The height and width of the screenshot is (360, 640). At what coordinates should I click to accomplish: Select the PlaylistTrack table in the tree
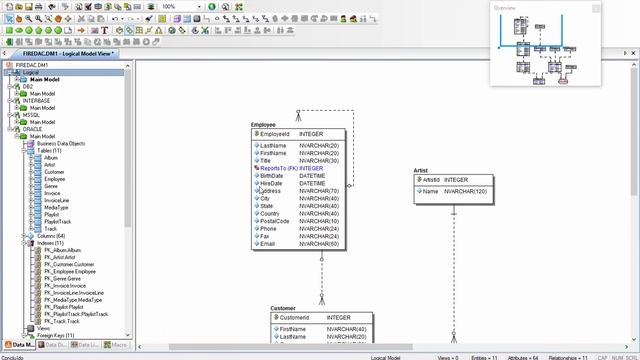[x=58, y=222]
